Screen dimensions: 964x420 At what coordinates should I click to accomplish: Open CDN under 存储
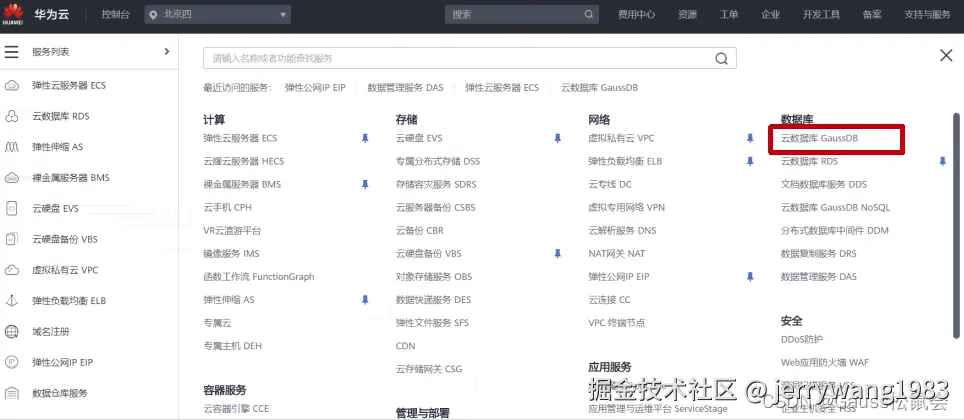pos(405,346)
